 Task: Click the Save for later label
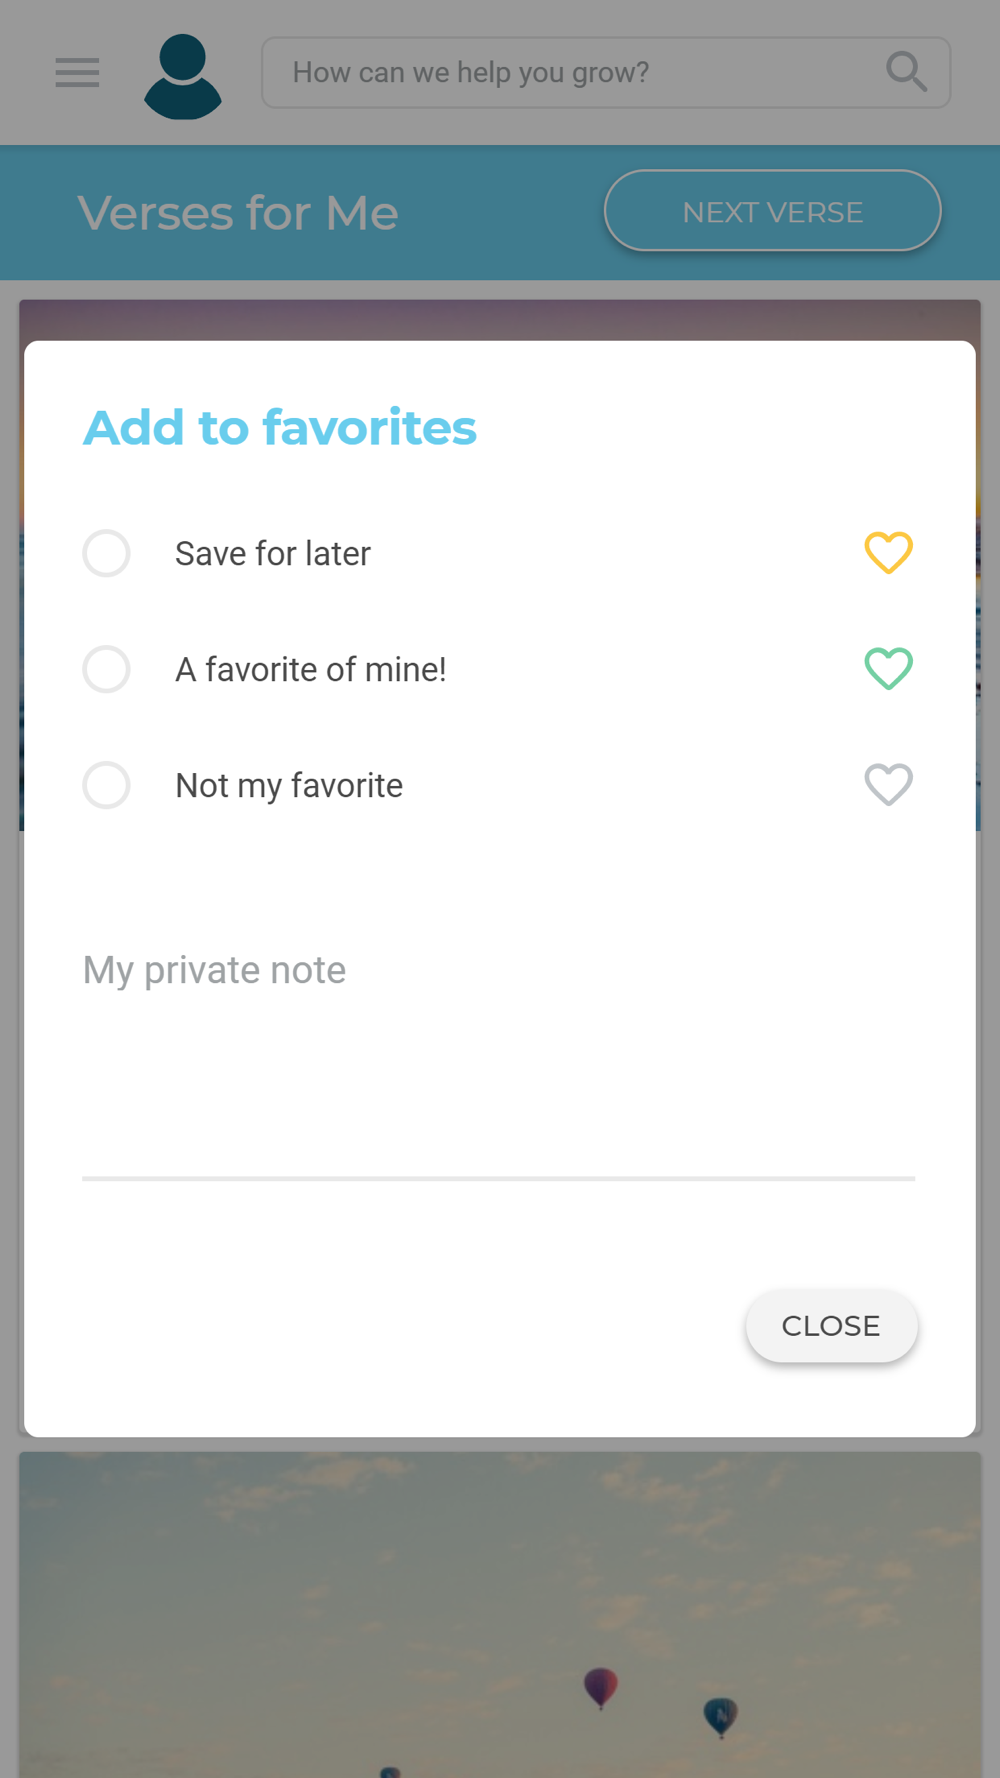[273, 553]
